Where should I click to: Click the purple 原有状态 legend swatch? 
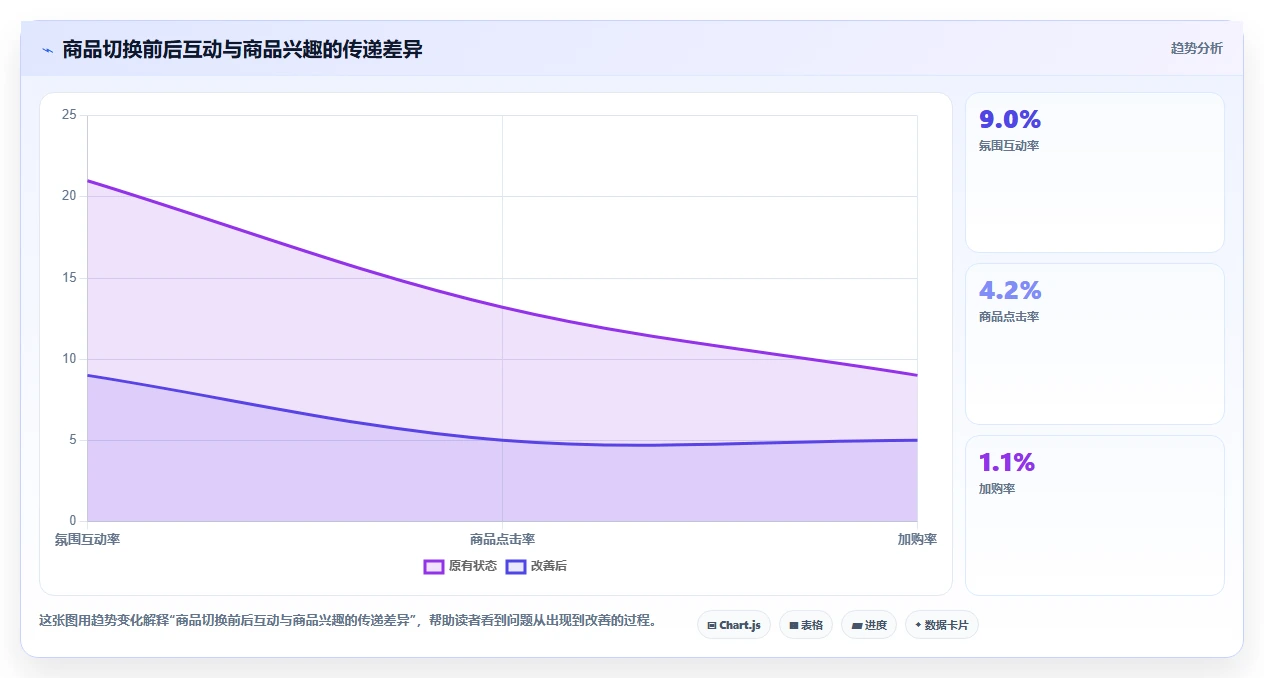click(x=434, y=566)
